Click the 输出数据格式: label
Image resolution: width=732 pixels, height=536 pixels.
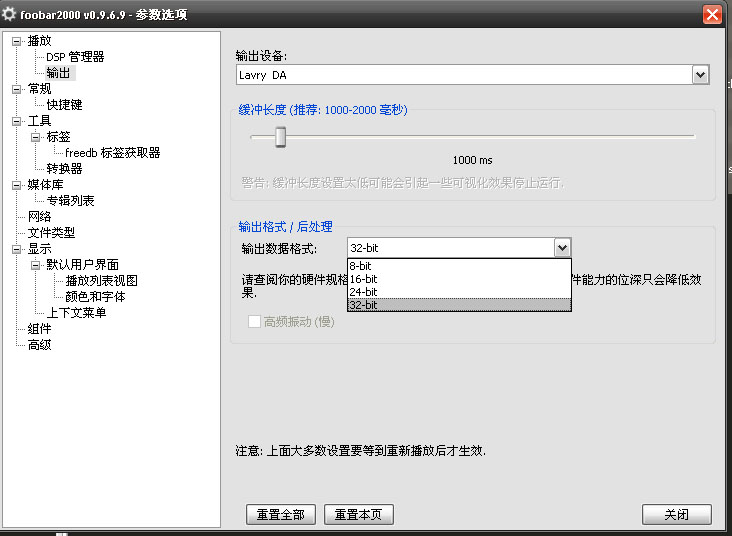[279, 248]
